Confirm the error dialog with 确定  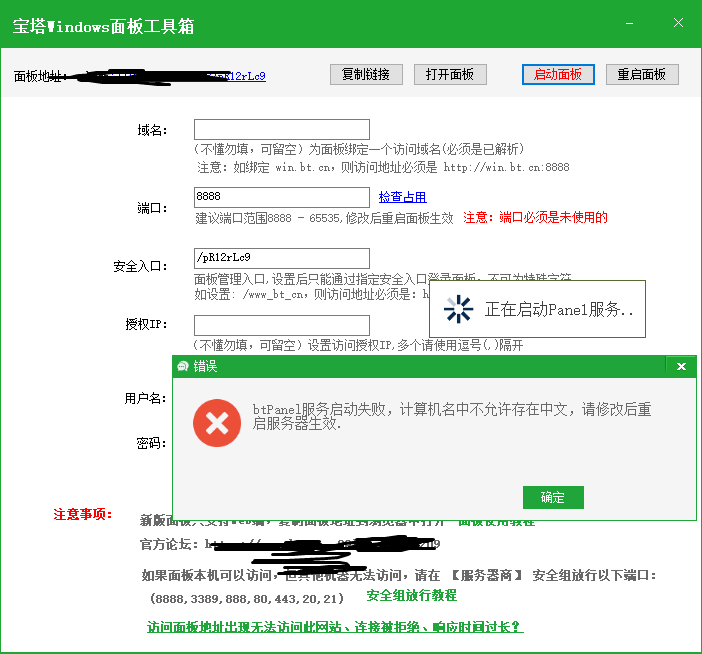coord(553,497)
